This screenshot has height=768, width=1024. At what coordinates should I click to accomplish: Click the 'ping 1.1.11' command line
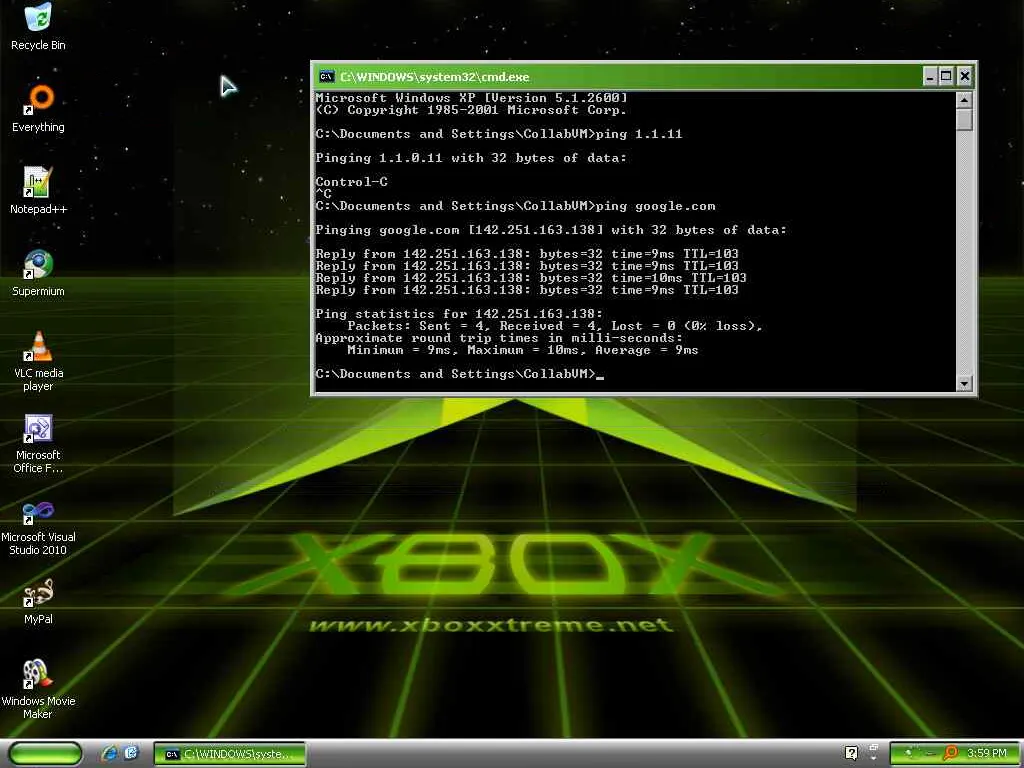pyautogui.click(x=499, y=134)
